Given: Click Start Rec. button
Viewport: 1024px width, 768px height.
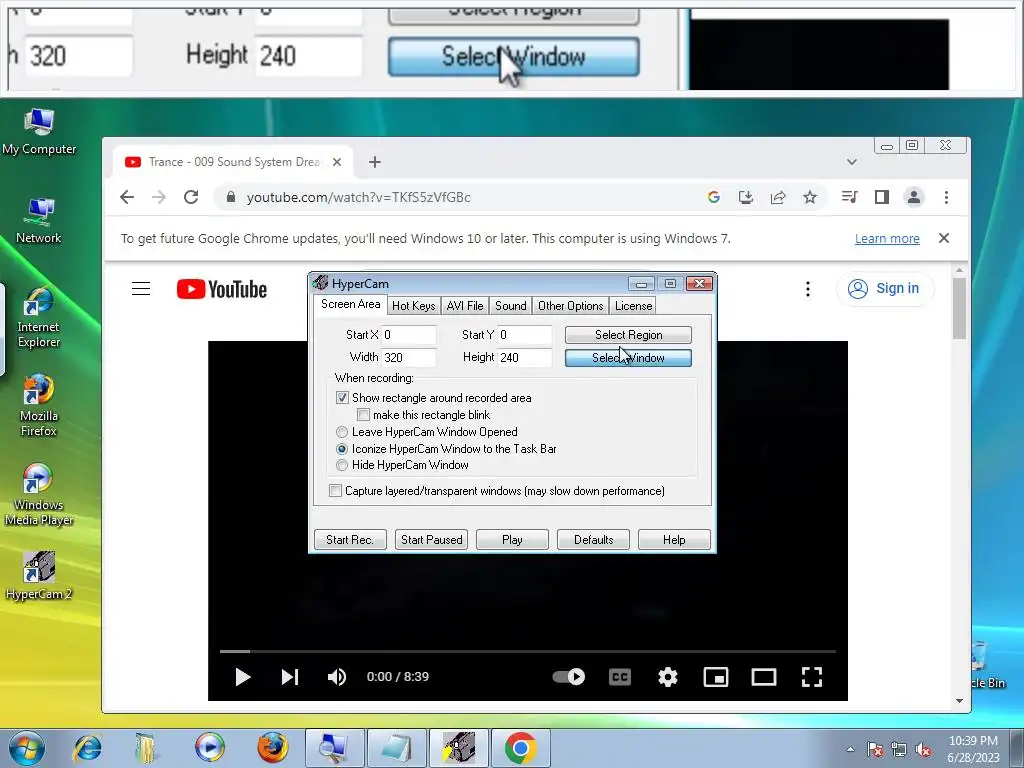Looking at the screenshot, I should point(350,539).
